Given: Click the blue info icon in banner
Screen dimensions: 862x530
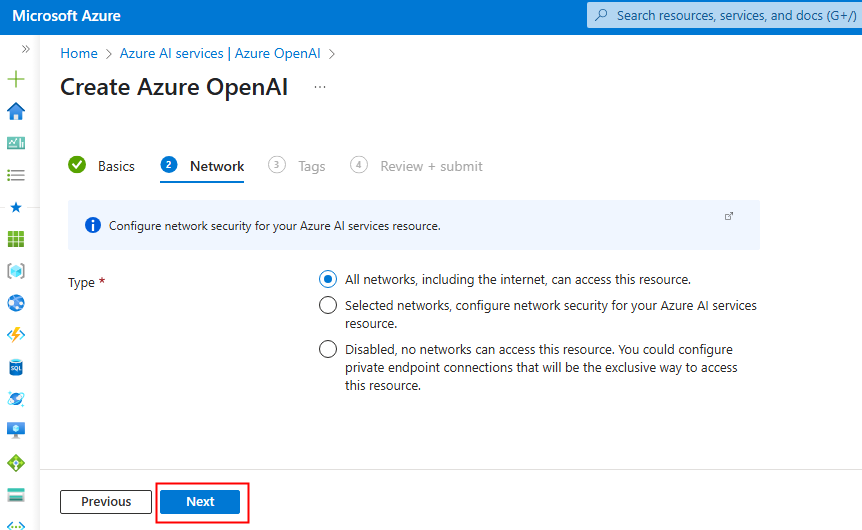Looking at the screenshot, I should click(x=93, y=225).
